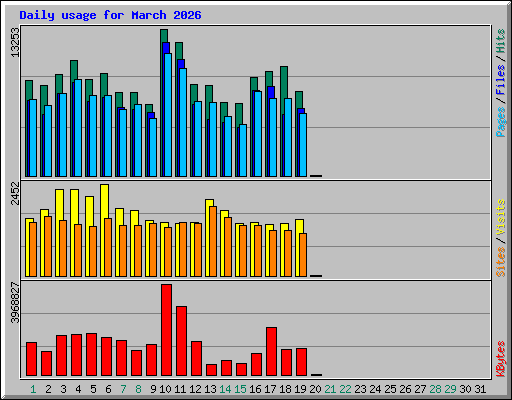This screenshot has height=400, width=512.
Task: Click the Files legend label
Action: click(500, 80)
